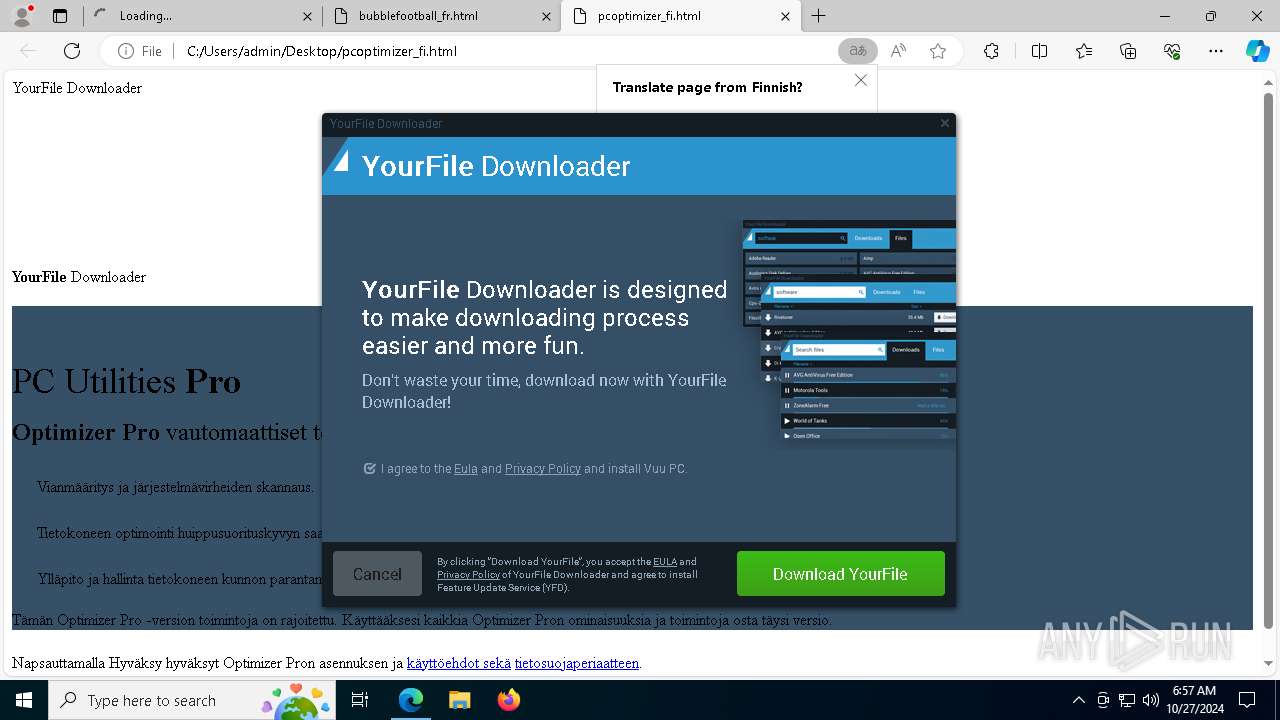This screenshot has width=1280, height=720.
Task: Click Download YourFile green button
Action: tap(840, 574)
